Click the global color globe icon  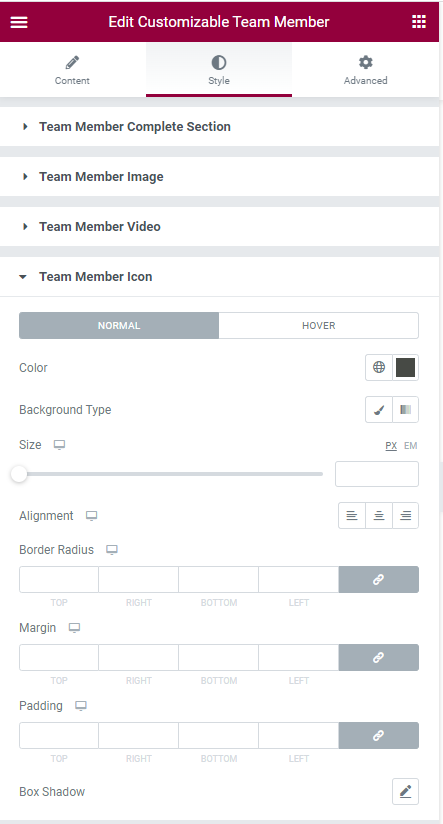(379, 367)
